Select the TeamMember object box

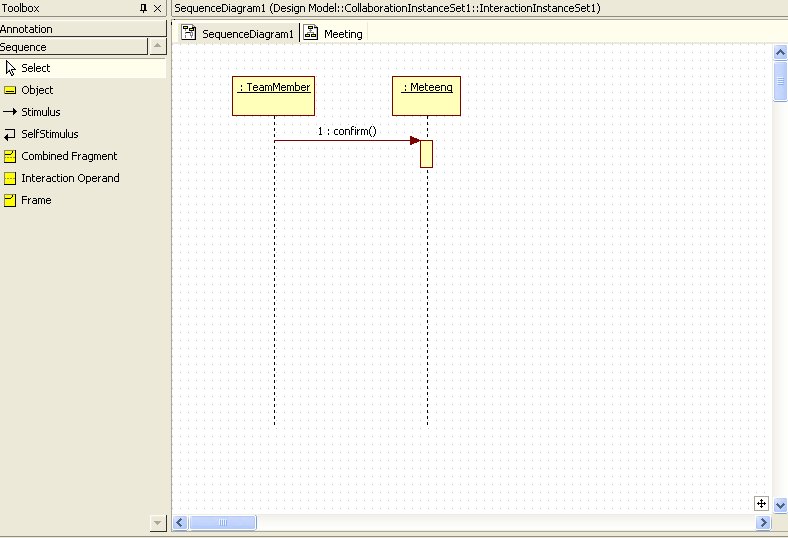[x=273, y=96]
